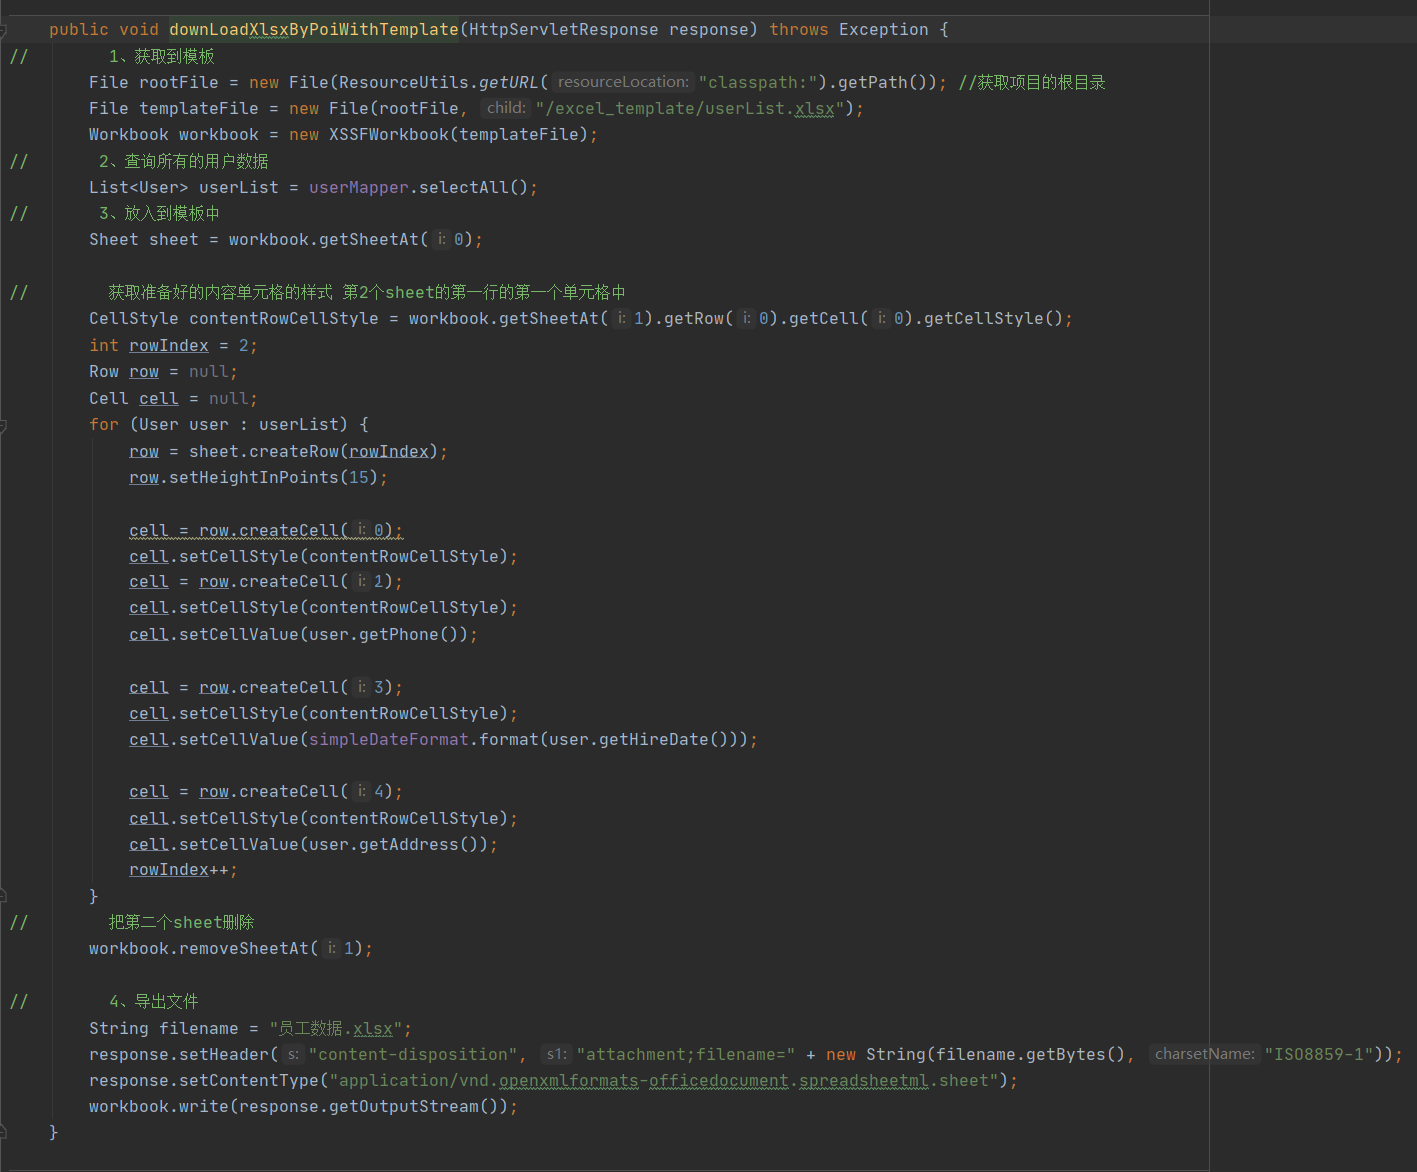This screenshot has width=1417, height=1172.
Task: Click the ResourceUtils class name
Action: click(404, 82)
